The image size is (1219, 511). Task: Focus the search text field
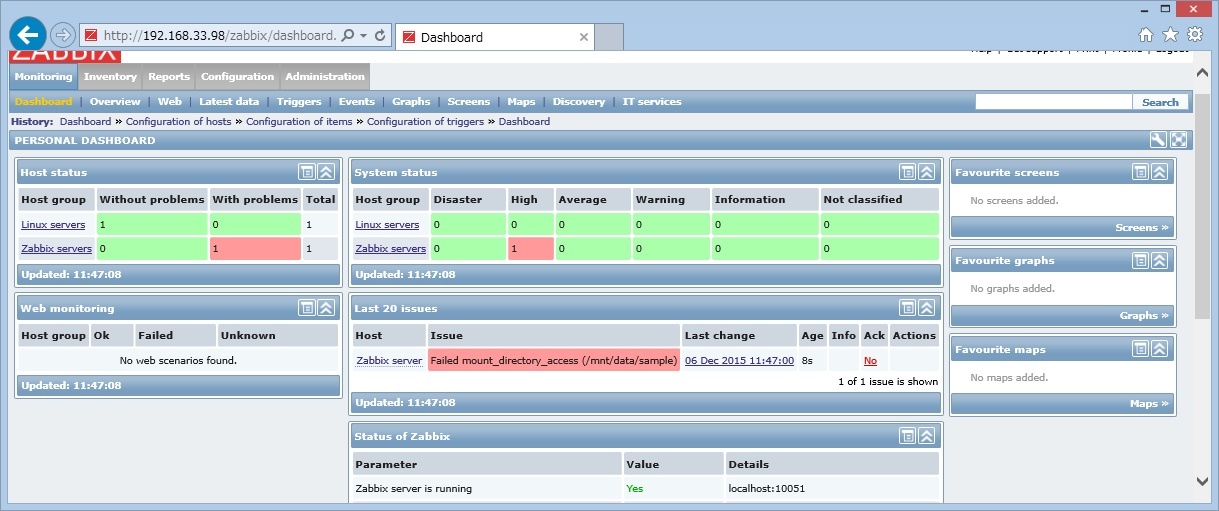pyautogui.click(x=1054, y=102)
